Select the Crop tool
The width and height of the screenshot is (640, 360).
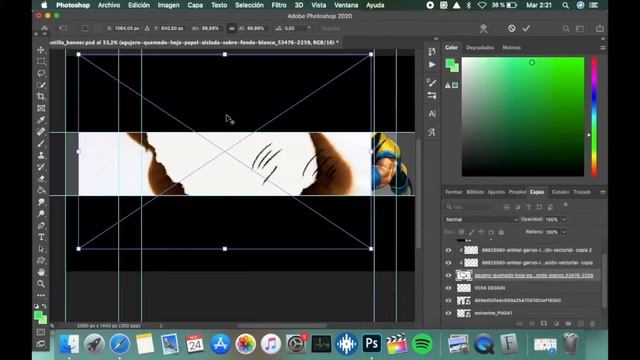pos(41,97)
